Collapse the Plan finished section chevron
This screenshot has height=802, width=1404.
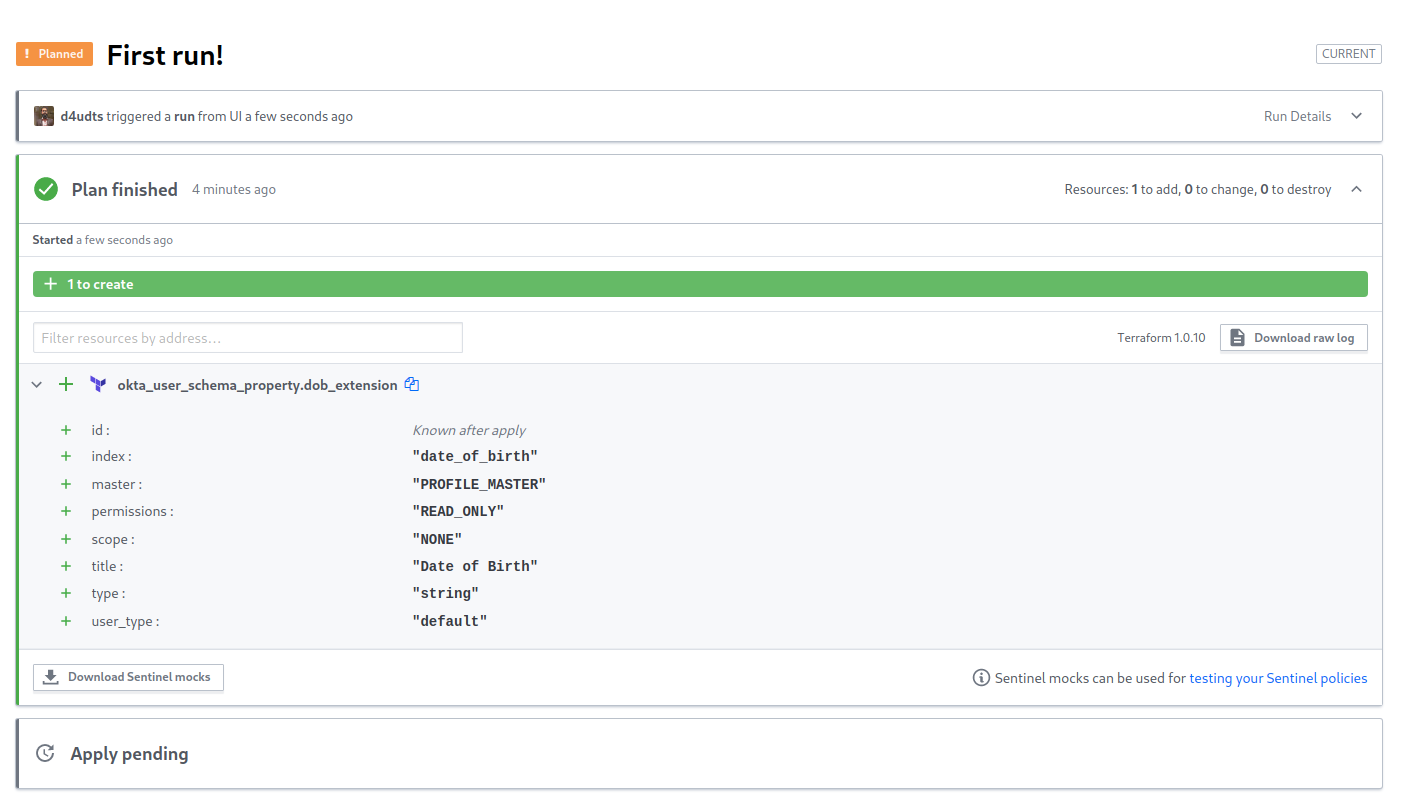pos(1356,189)
